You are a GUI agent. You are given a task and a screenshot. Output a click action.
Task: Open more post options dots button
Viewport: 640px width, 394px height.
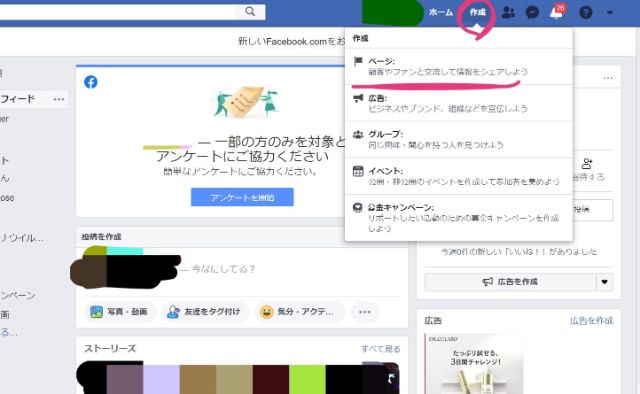tap(364, 312)
